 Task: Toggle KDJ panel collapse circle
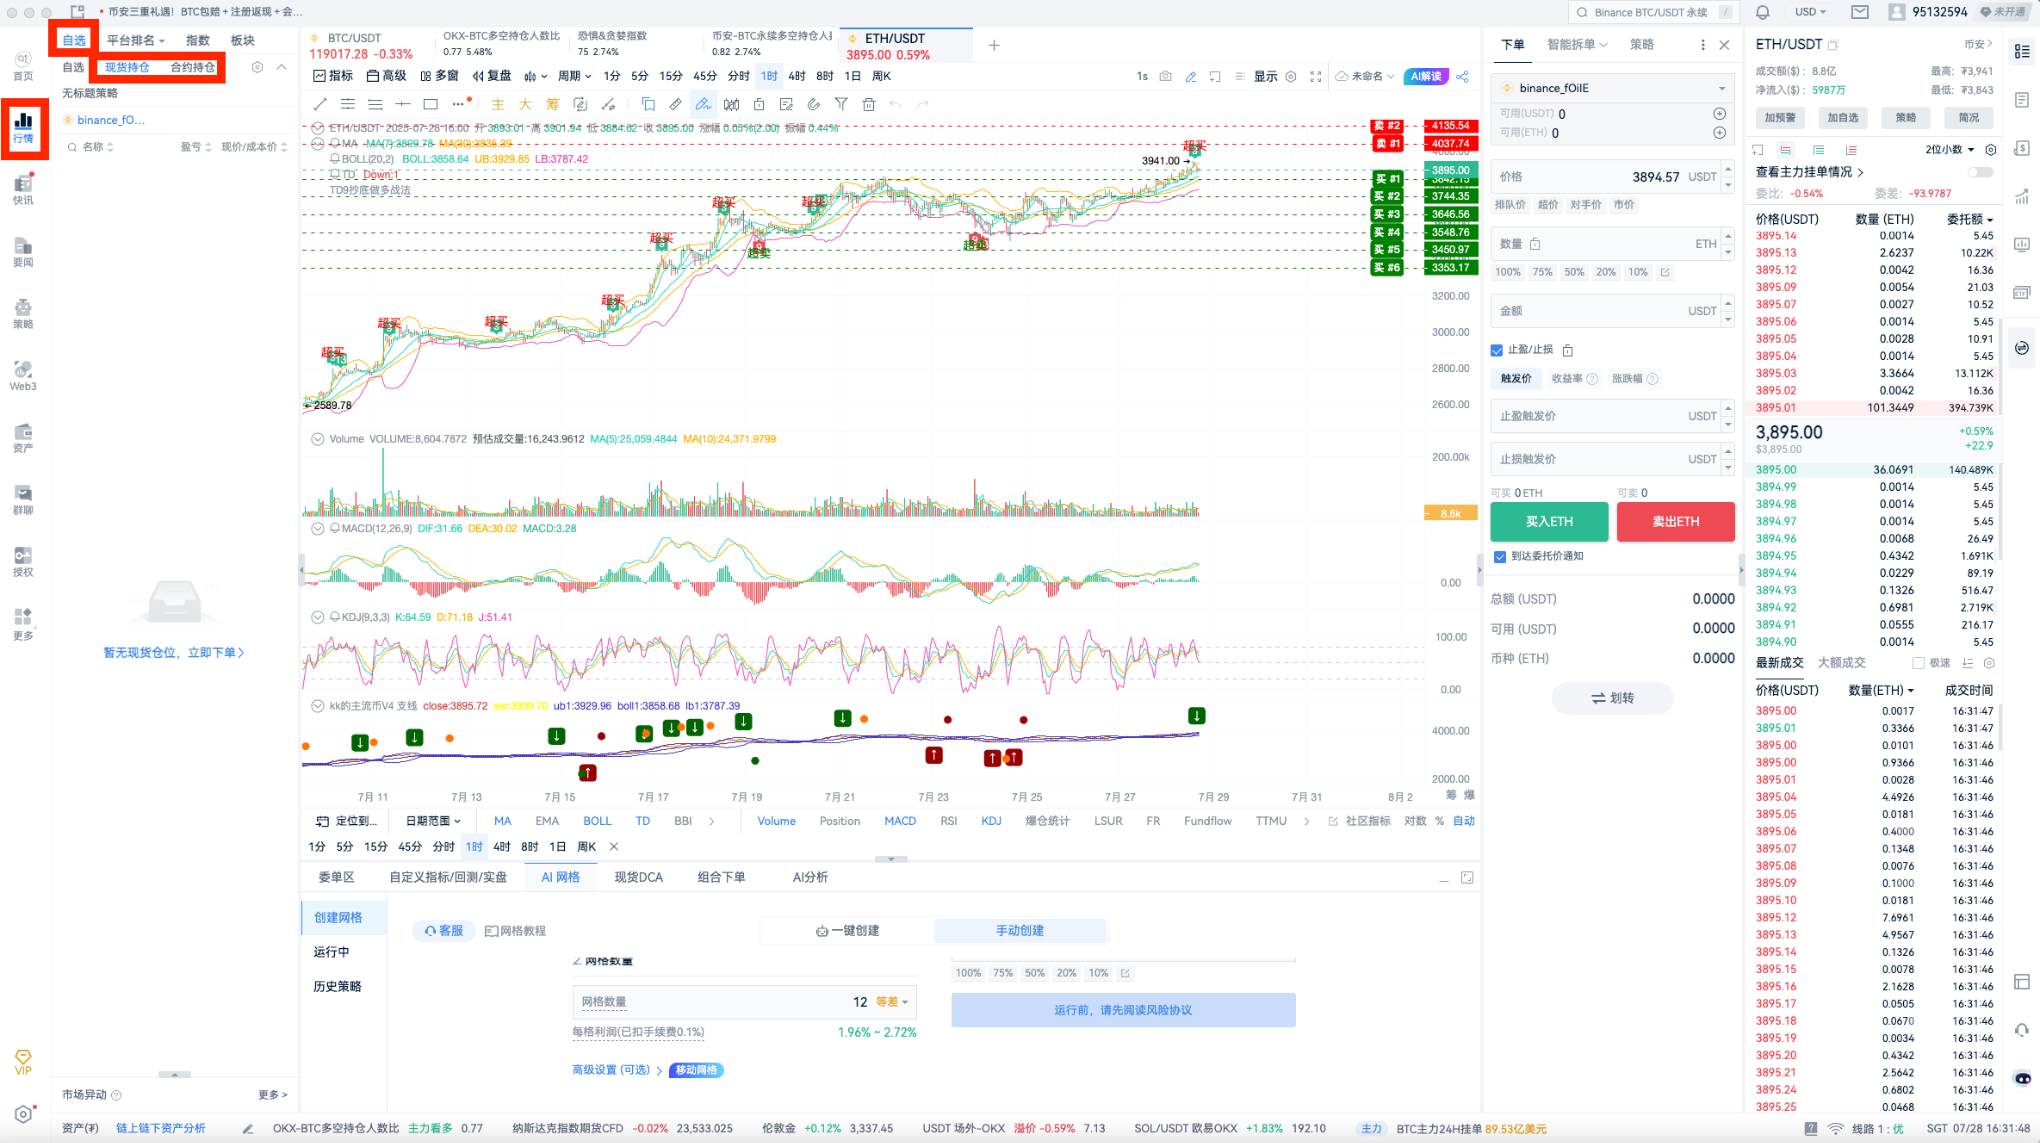click(x=318, y=617)
